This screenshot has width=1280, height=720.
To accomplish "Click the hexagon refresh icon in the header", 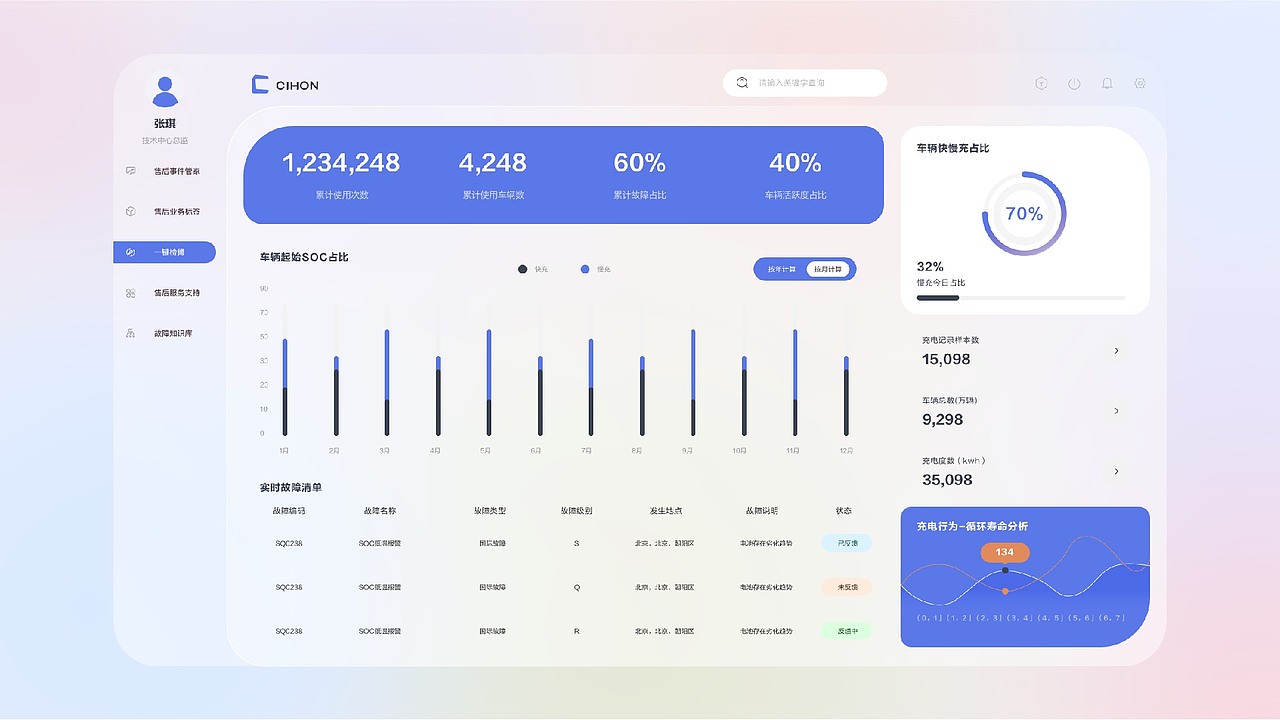I will coord(1041,83).
